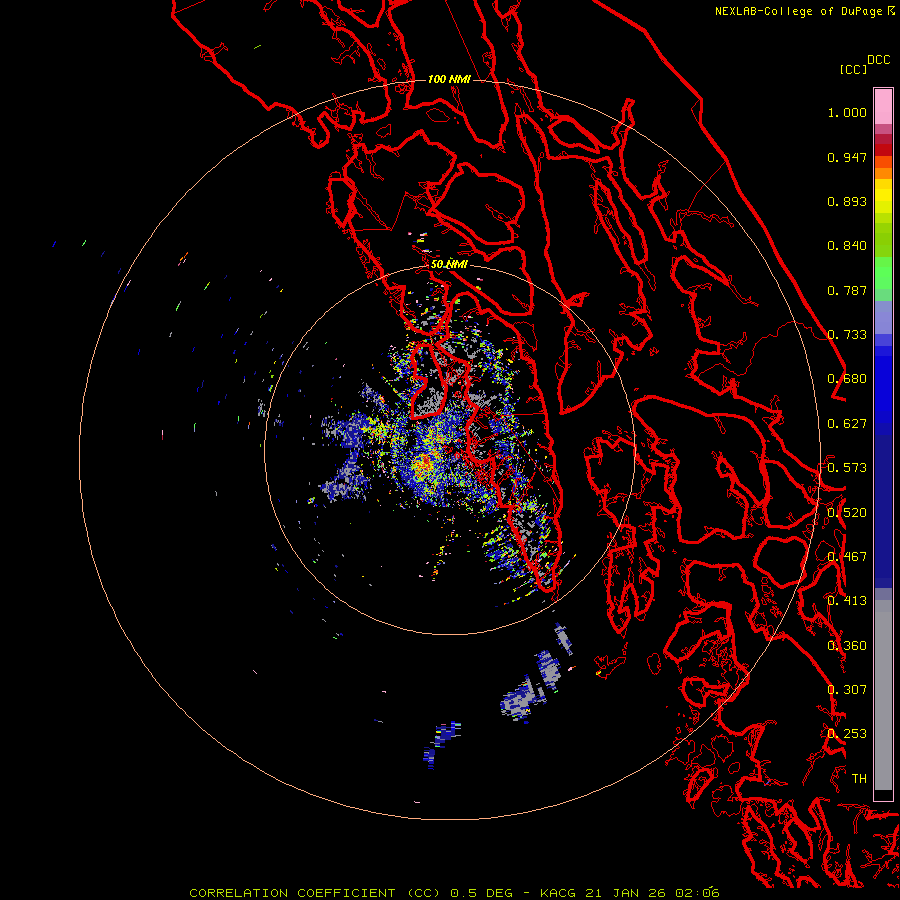Click the 0.627 value on the color scale

tap(847, 424)
